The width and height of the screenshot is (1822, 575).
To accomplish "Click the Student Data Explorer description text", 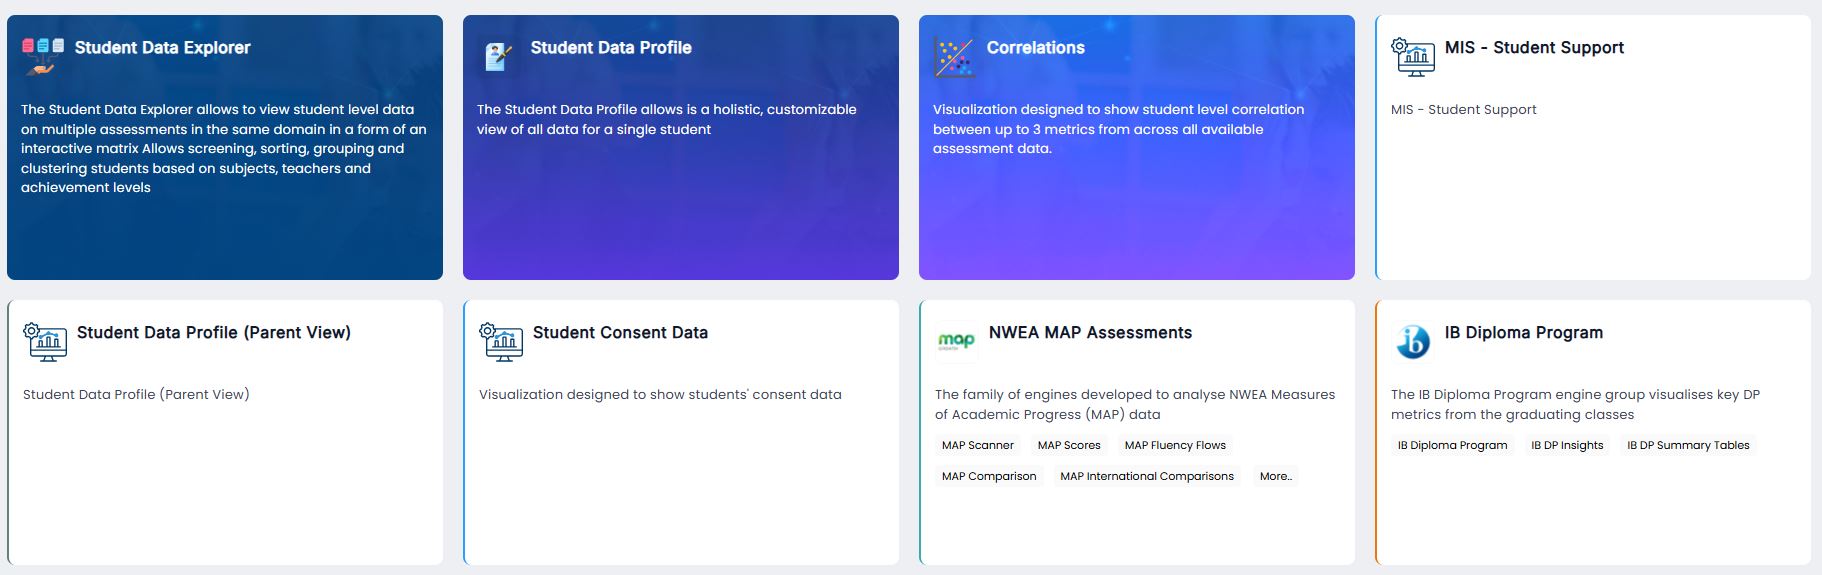I will [224, 148].
